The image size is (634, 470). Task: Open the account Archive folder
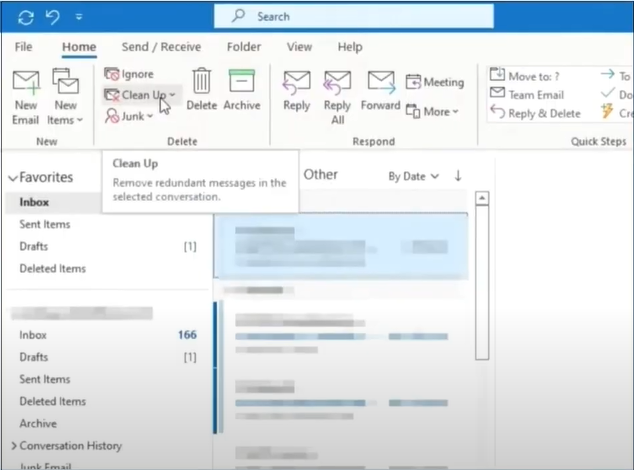(x=38, y=423)
